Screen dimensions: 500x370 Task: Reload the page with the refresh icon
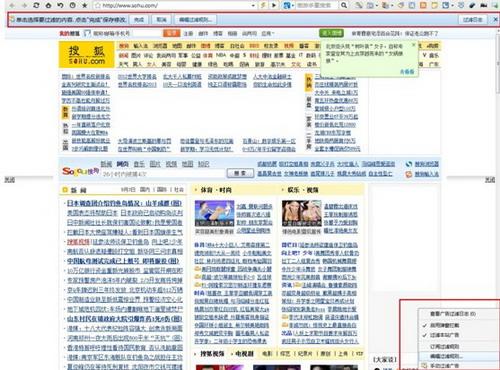(36, 5)
